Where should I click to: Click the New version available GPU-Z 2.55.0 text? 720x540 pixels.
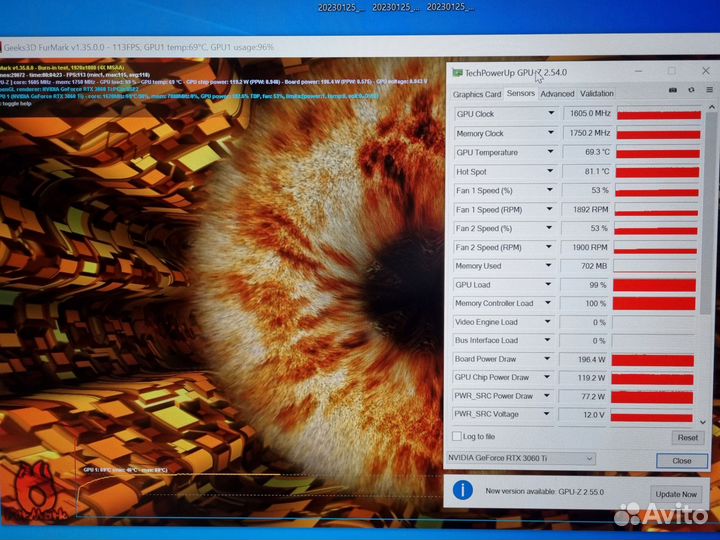click(x=545, y=491)
